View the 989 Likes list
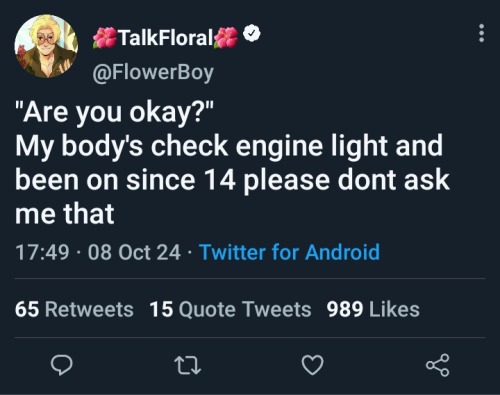Viewport: 500px width, 395px height. [x=373, y=309]
